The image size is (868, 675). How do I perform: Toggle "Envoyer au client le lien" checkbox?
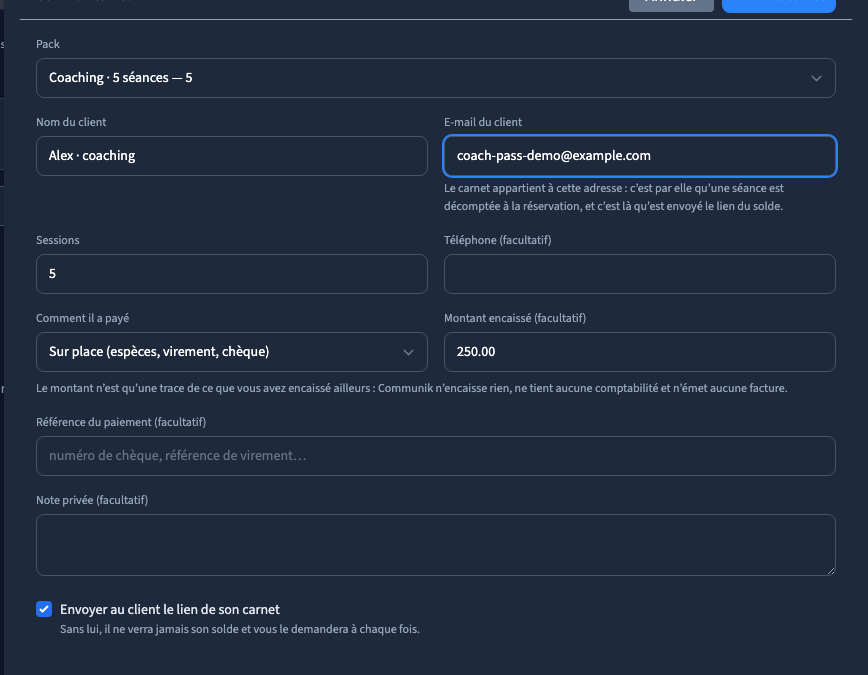point(44,609)
